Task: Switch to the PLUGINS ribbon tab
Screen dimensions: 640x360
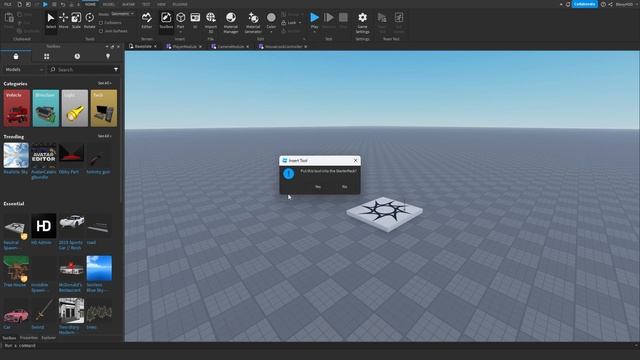Action: click(x=180, y=4)
